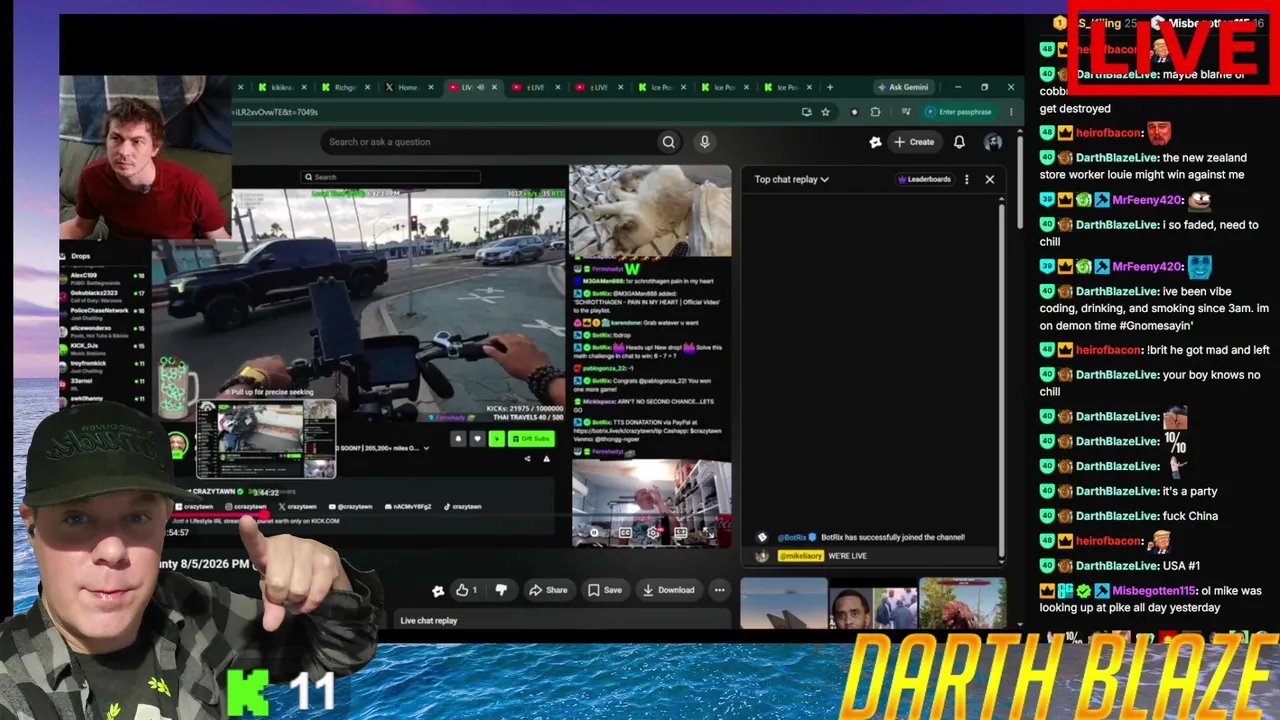Open Chrome three-dot menu

click(x=1011, y=112)
